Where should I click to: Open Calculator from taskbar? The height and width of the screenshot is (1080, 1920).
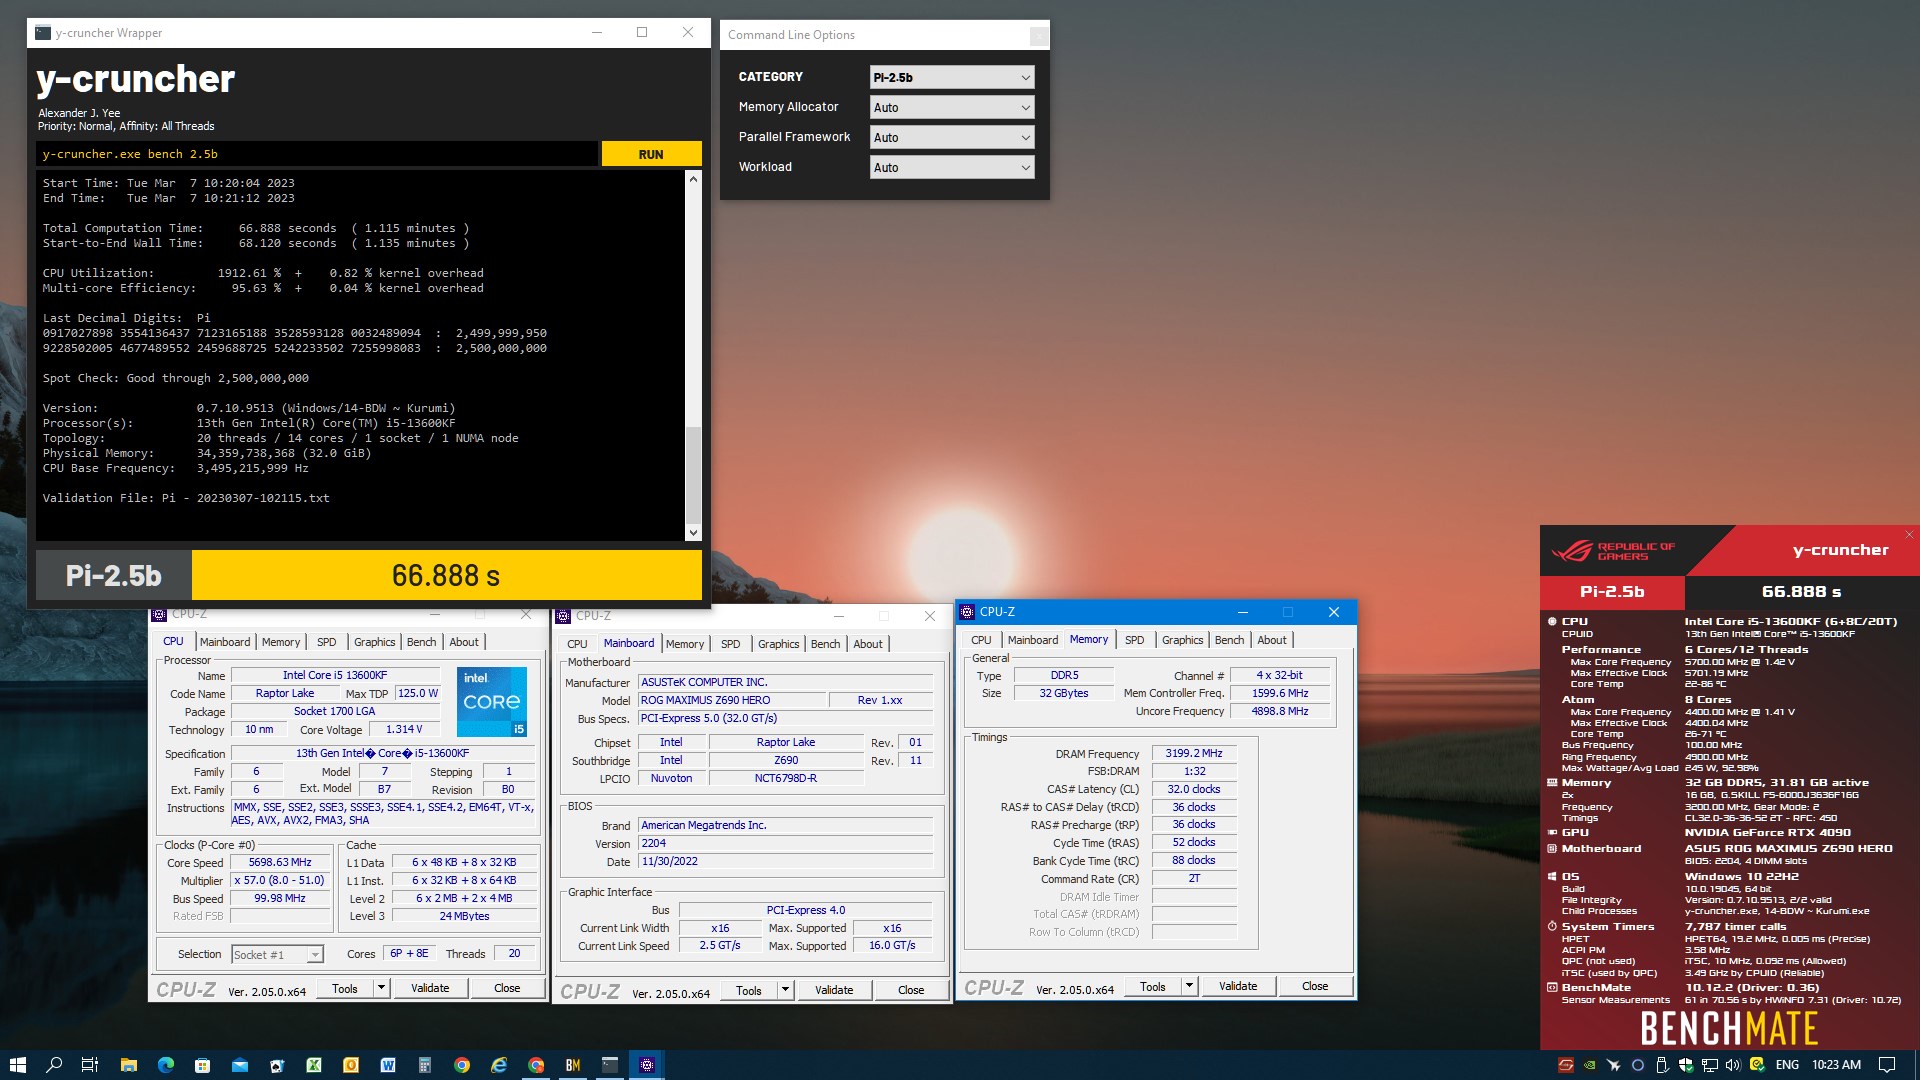coord(425,1065)
